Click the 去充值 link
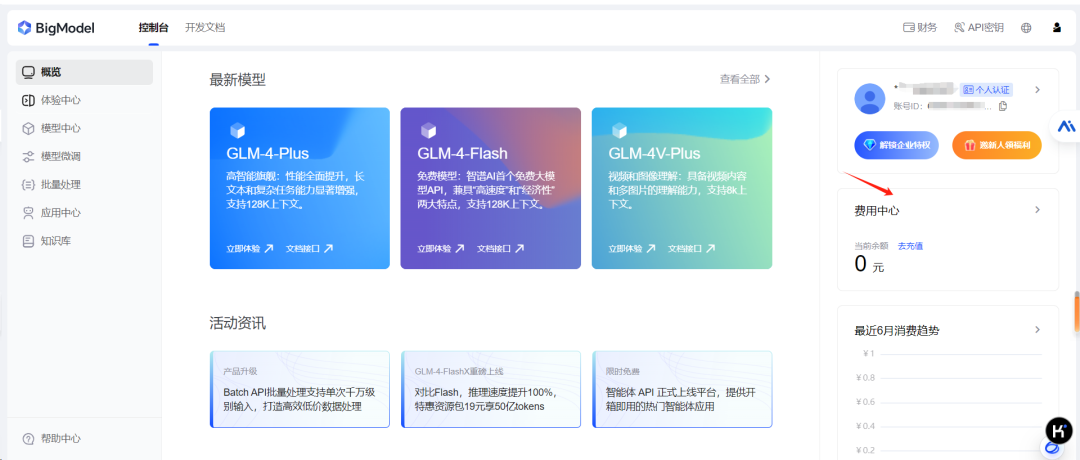The image size is (1080, 460). point(910,246)
